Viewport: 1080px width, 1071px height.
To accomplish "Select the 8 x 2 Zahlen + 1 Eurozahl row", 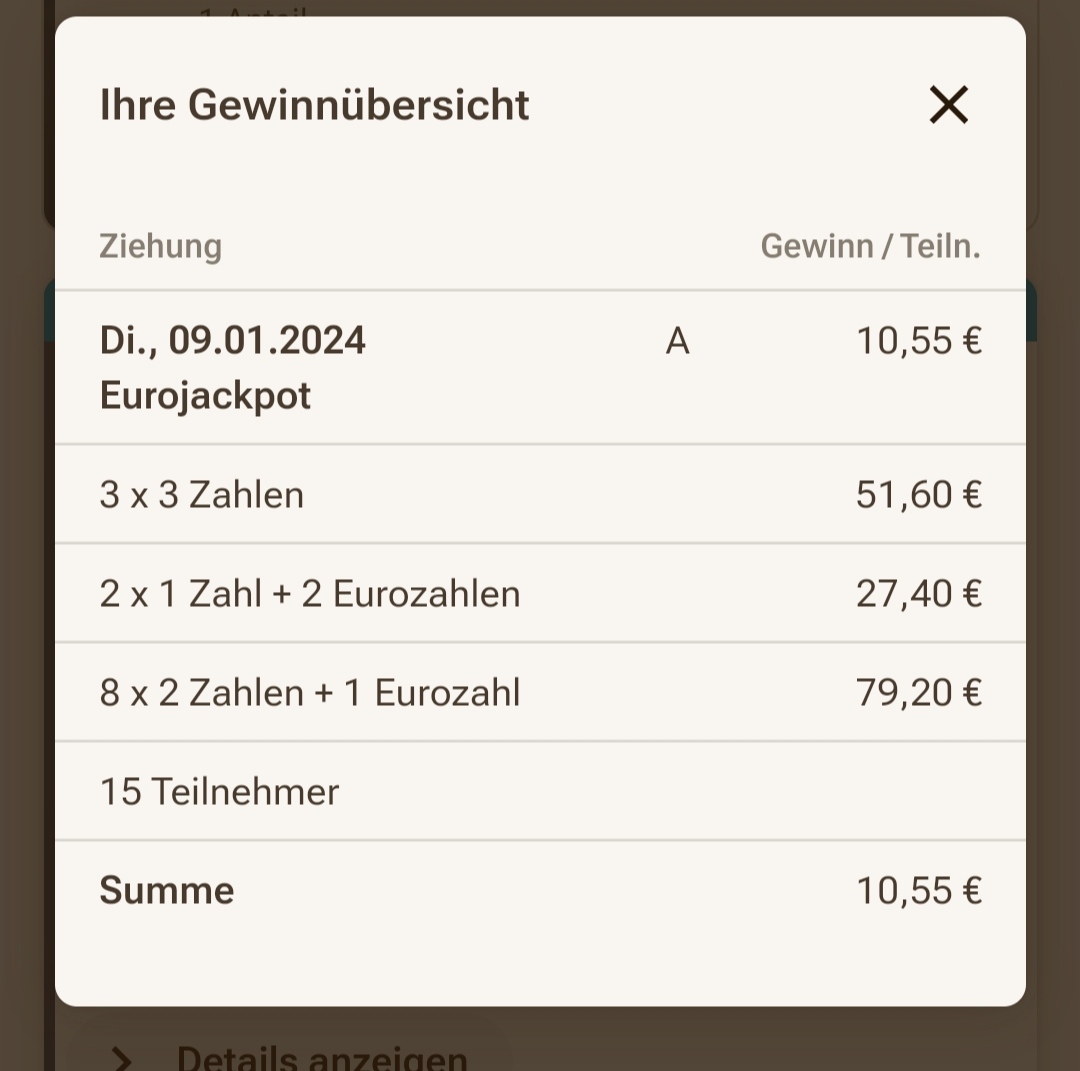I will (540, 693).
